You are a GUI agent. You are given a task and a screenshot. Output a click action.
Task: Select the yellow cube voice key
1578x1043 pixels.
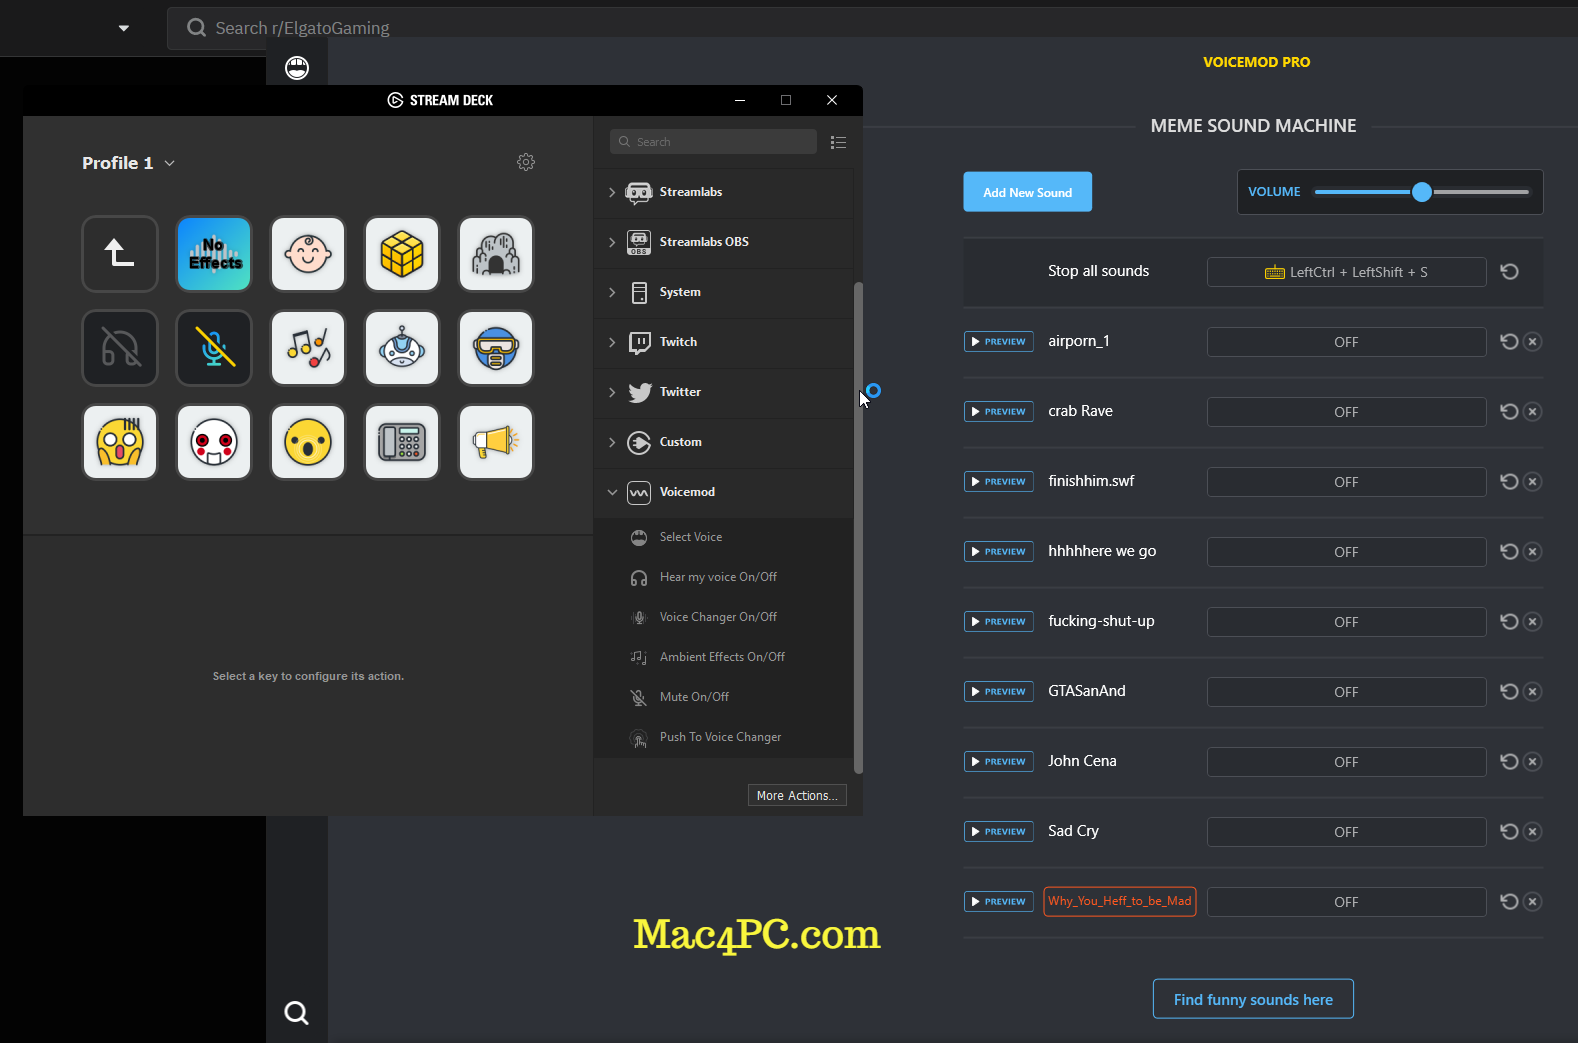[x=402, y=254]
